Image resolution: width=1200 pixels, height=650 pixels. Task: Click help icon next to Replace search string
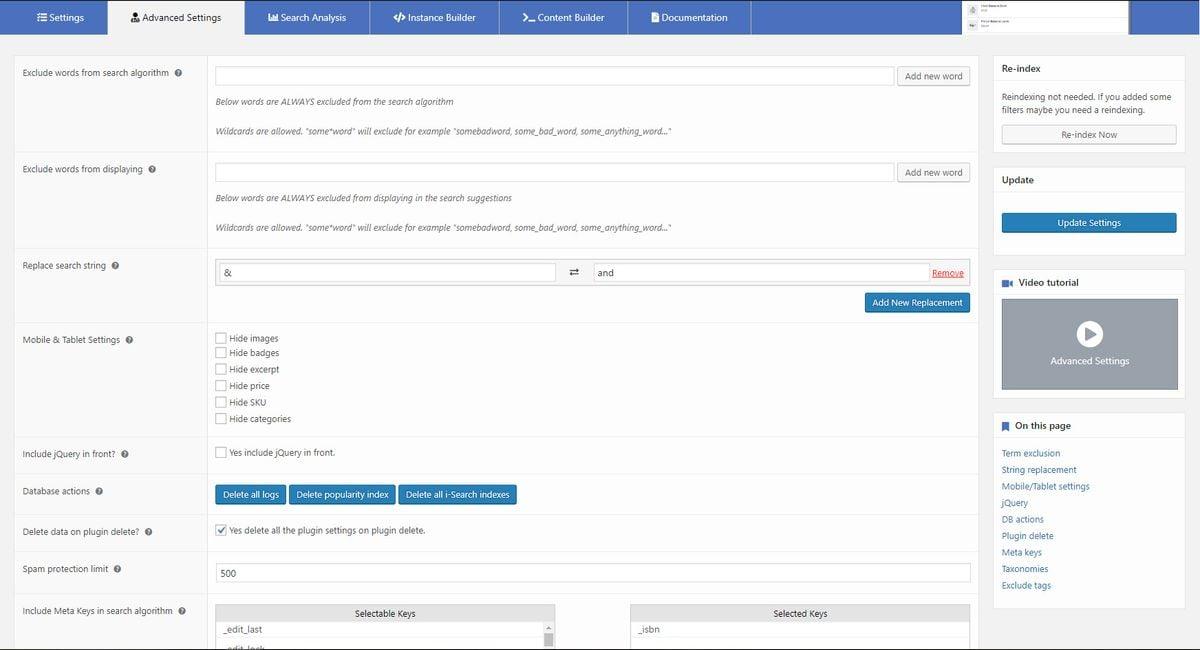[115, 266]
